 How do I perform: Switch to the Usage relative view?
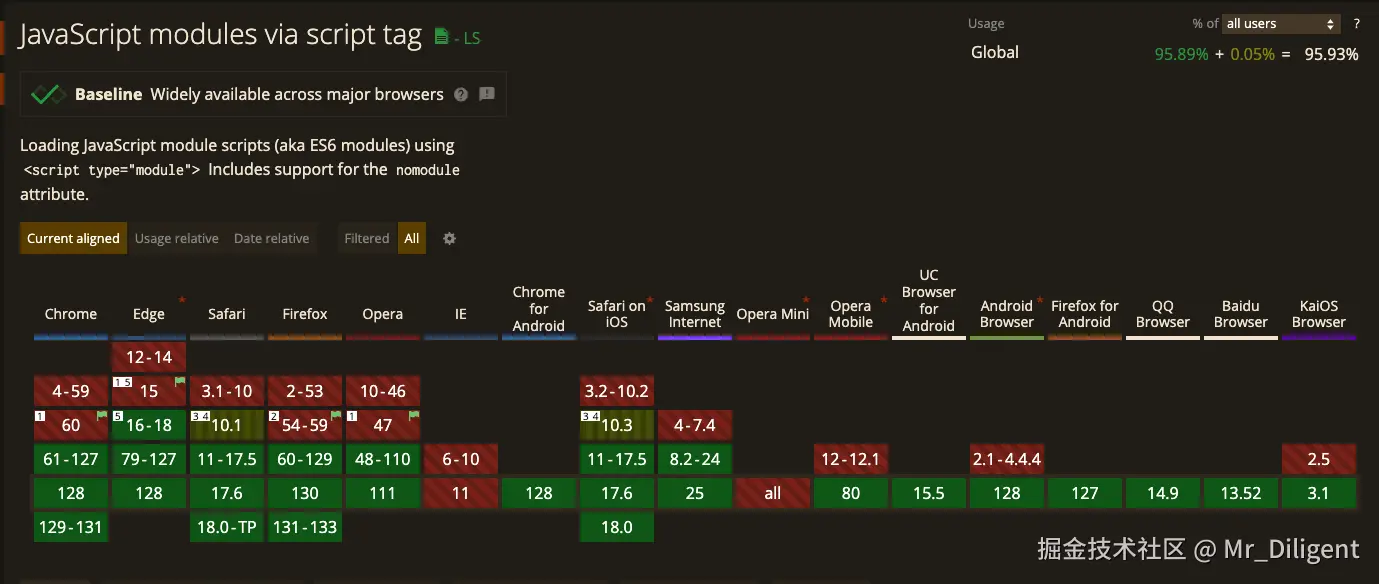[176, 238]
